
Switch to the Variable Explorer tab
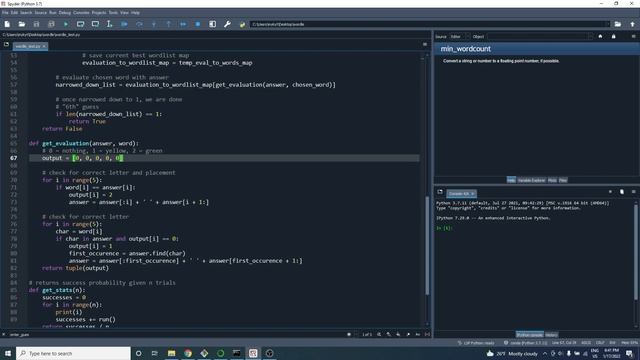(531, 180)
